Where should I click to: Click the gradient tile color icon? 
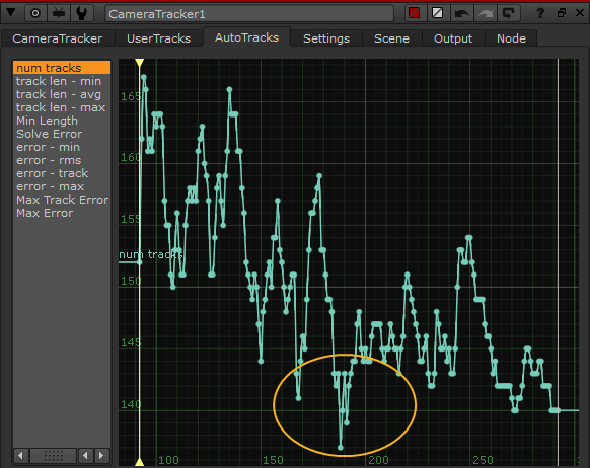pyautogui.click(x=438, y=13)
